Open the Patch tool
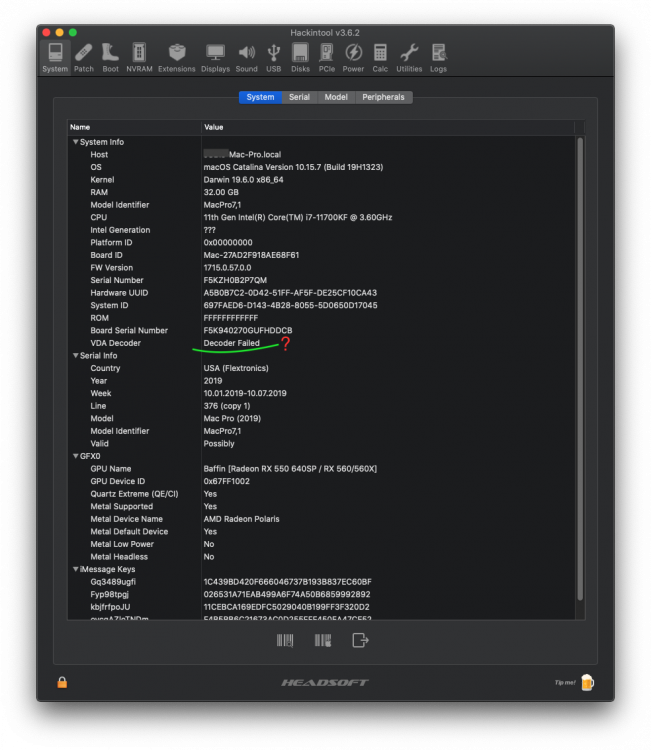 [x=84, y=58]
